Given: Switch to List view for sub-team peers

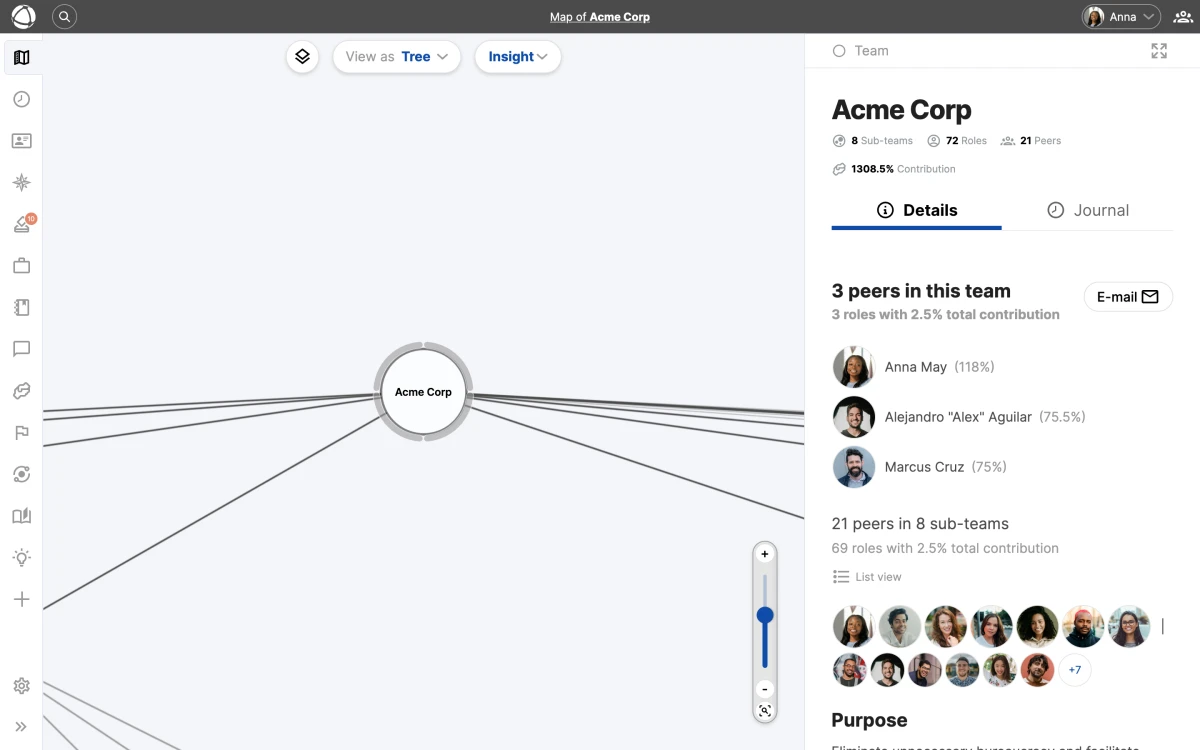Looking at the screenshot, I should 868,576.
